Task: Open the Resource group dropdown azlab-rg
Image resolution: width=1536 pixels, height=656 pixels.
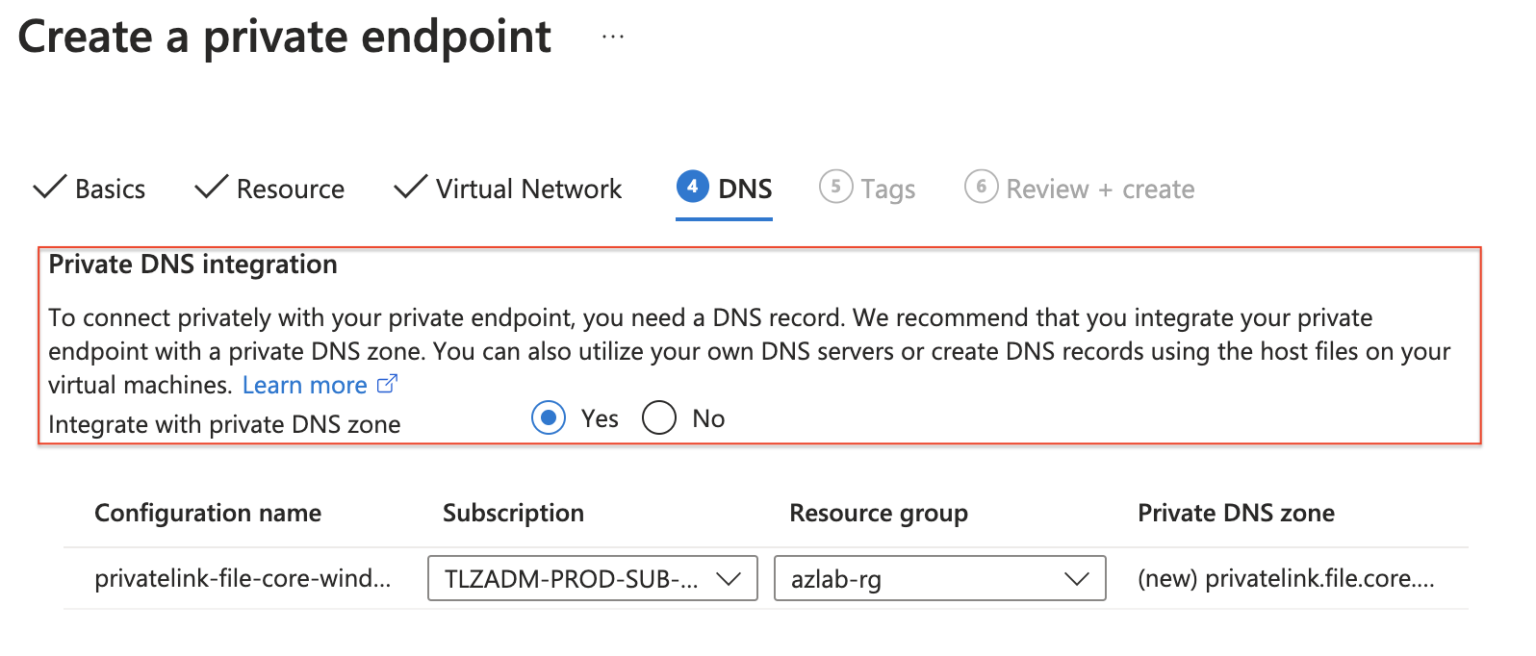Action: click(940, 578)
